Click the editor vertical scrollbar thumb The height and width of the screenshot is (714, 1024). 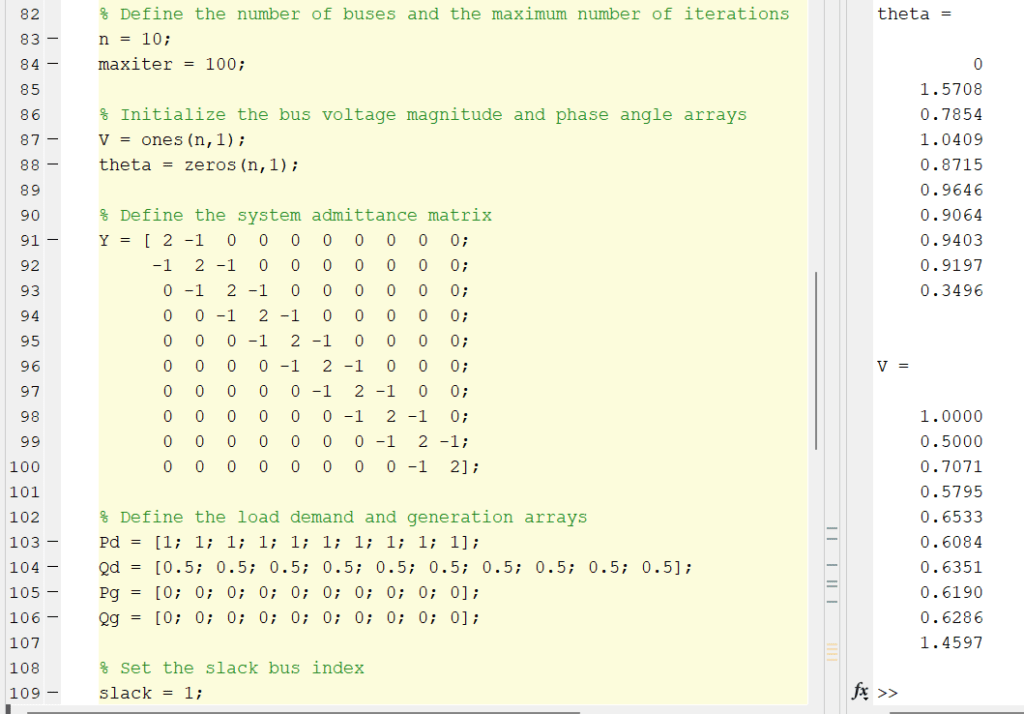pyautogui.click(x=816, y=361)
